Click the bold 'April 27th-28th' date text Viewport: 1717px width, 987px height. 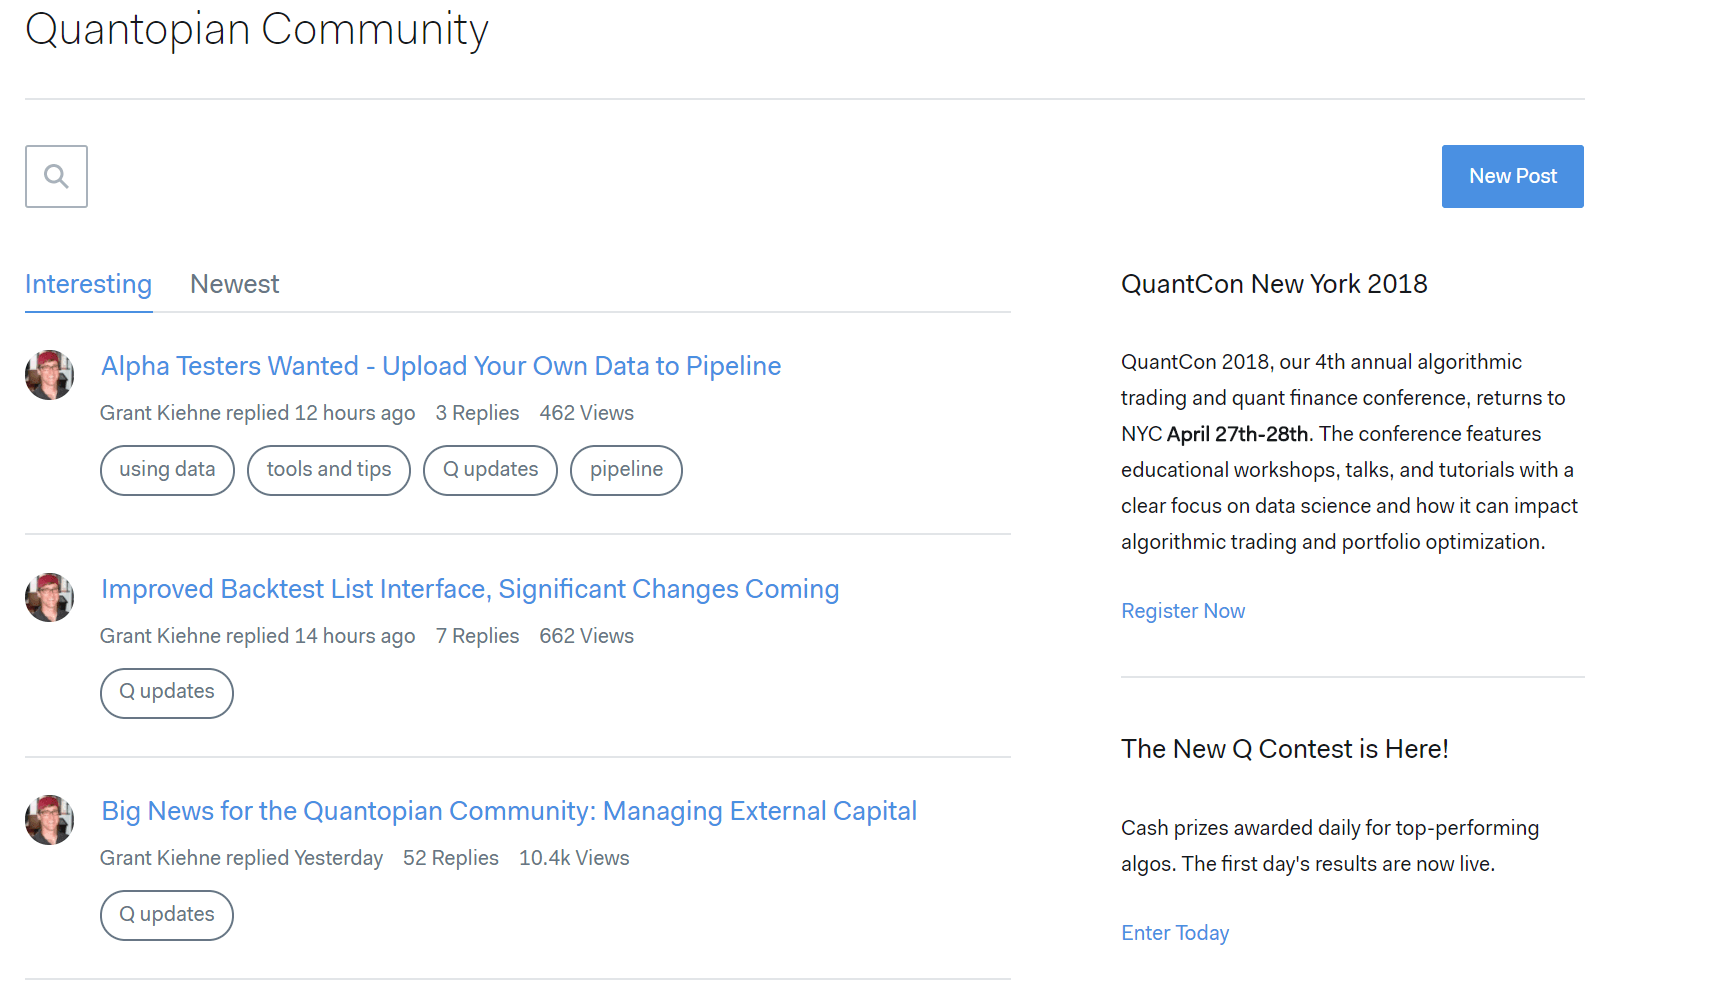(1237, 434)
